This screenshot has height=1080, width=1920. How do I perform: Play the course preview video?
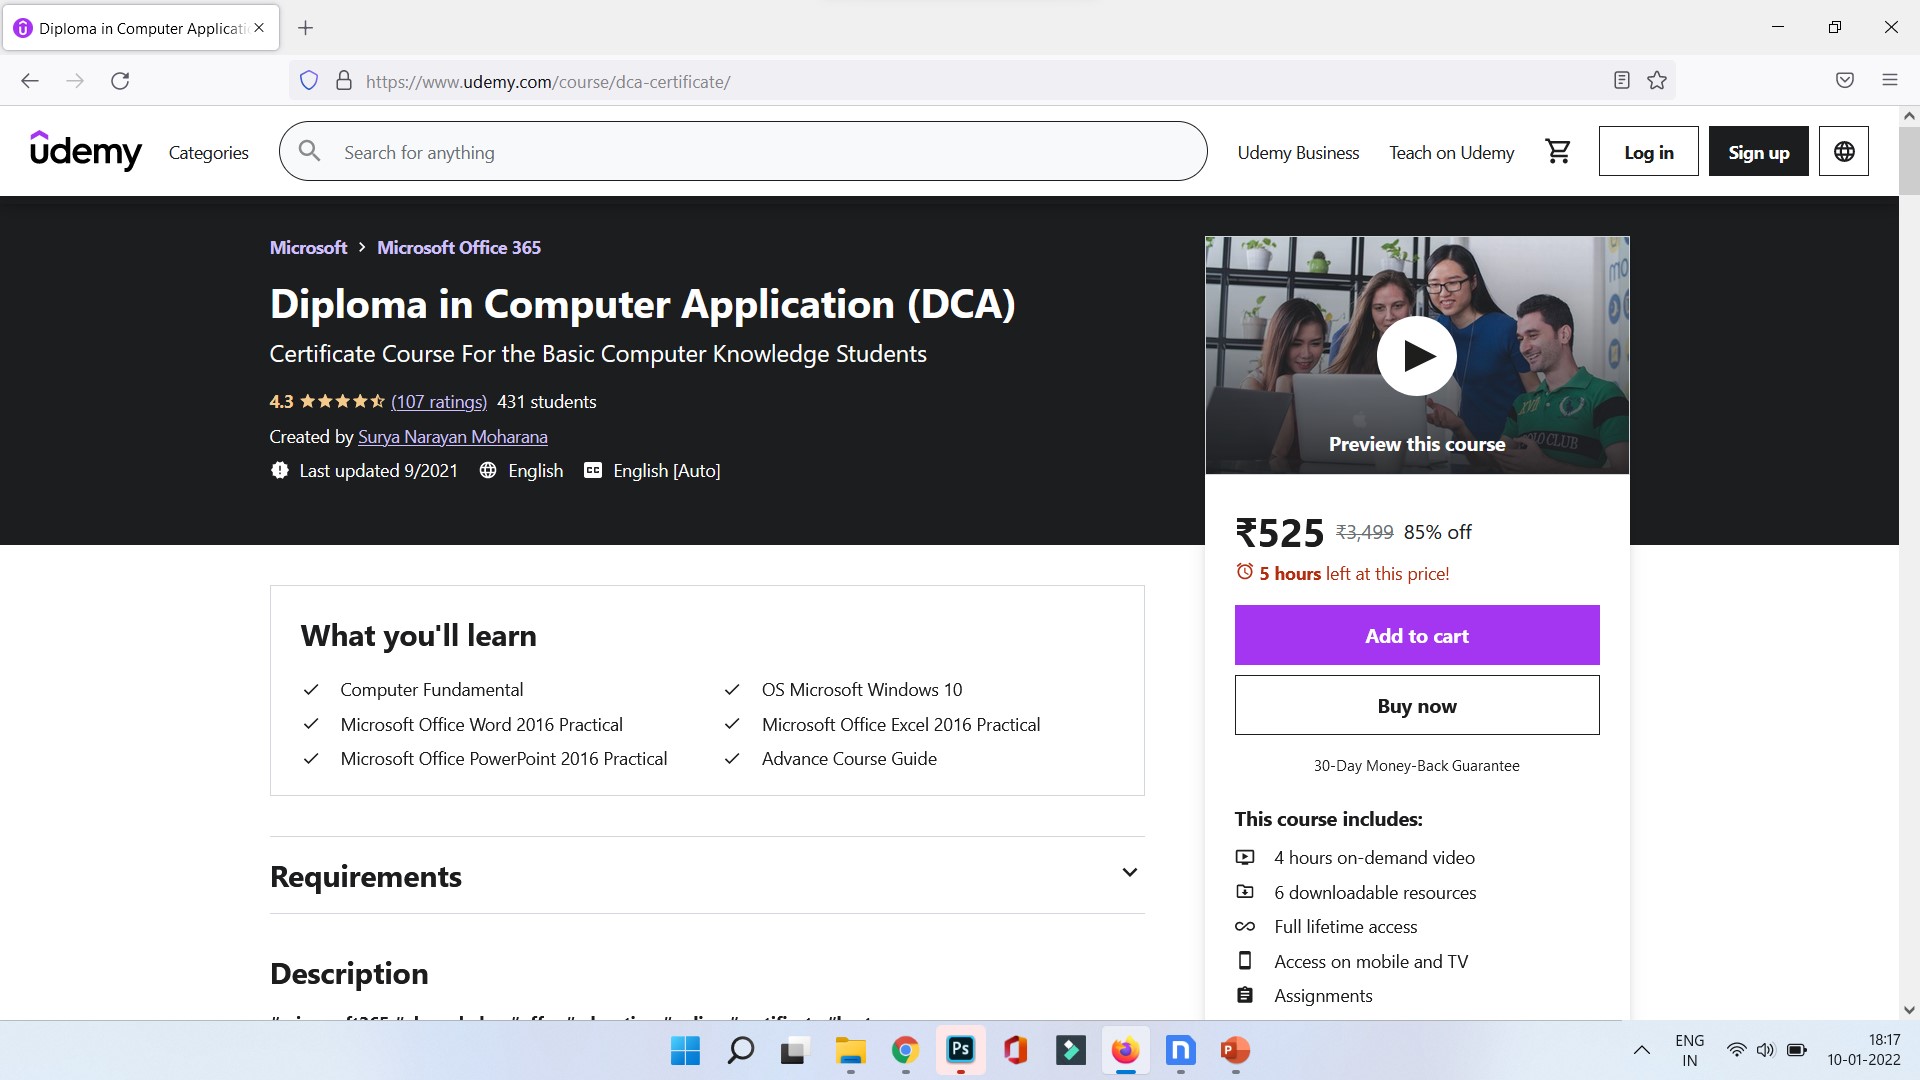pyautogui.click(x=1417, y=355)
